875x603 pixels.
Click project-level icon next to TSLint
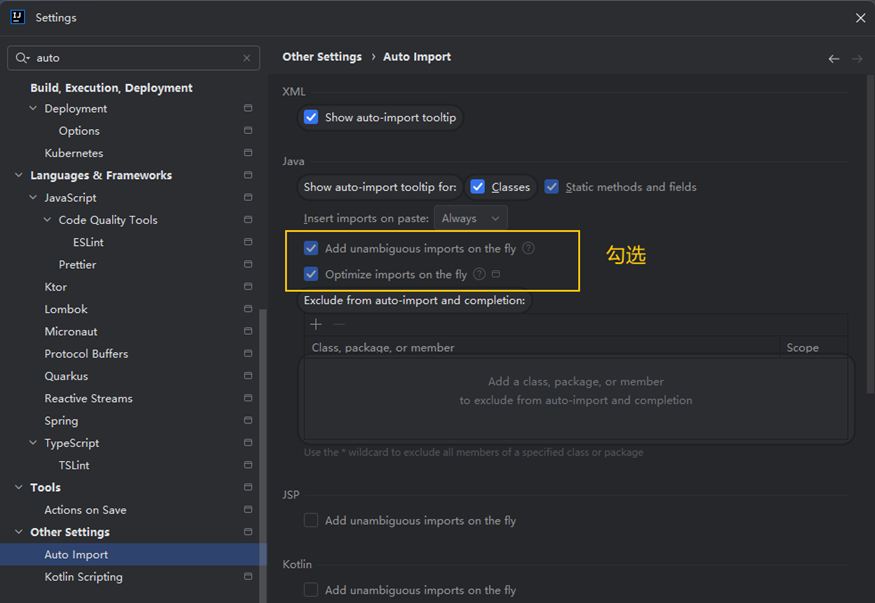[248, 465]
